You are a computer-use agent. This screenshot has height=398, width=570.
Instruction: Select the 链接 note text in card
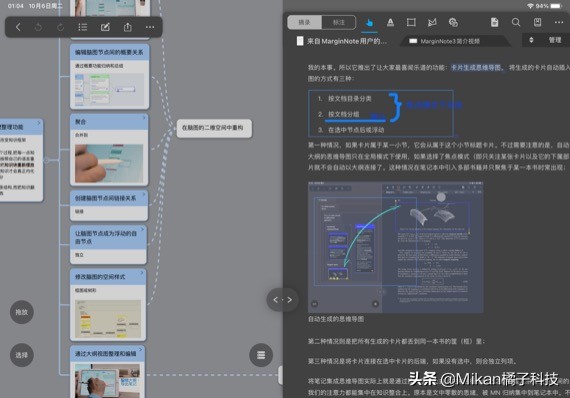click(79, 211)
